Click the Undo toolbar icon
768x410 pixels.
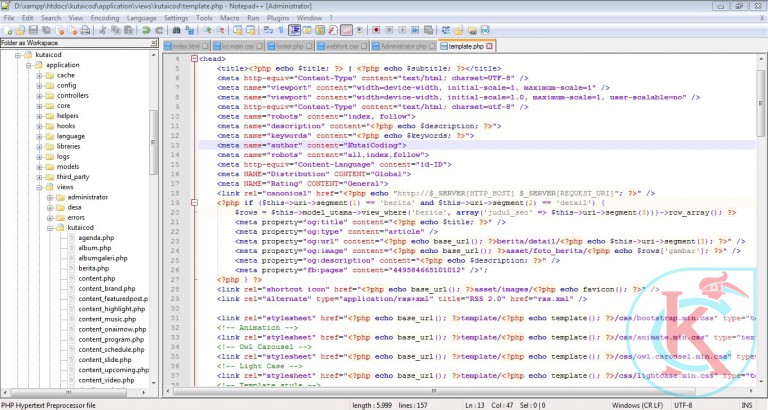(x=148, y=31)
